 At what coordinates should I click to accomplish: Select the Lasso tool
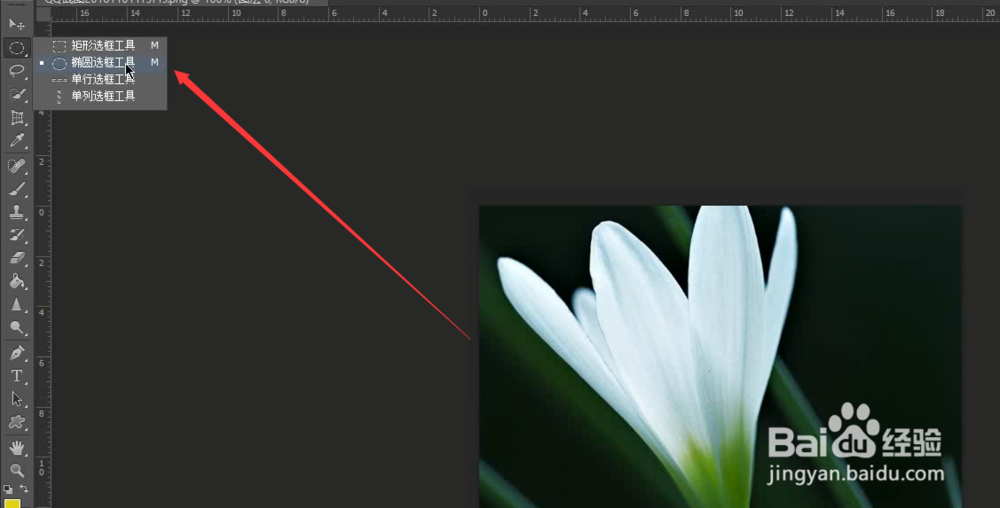17,71
